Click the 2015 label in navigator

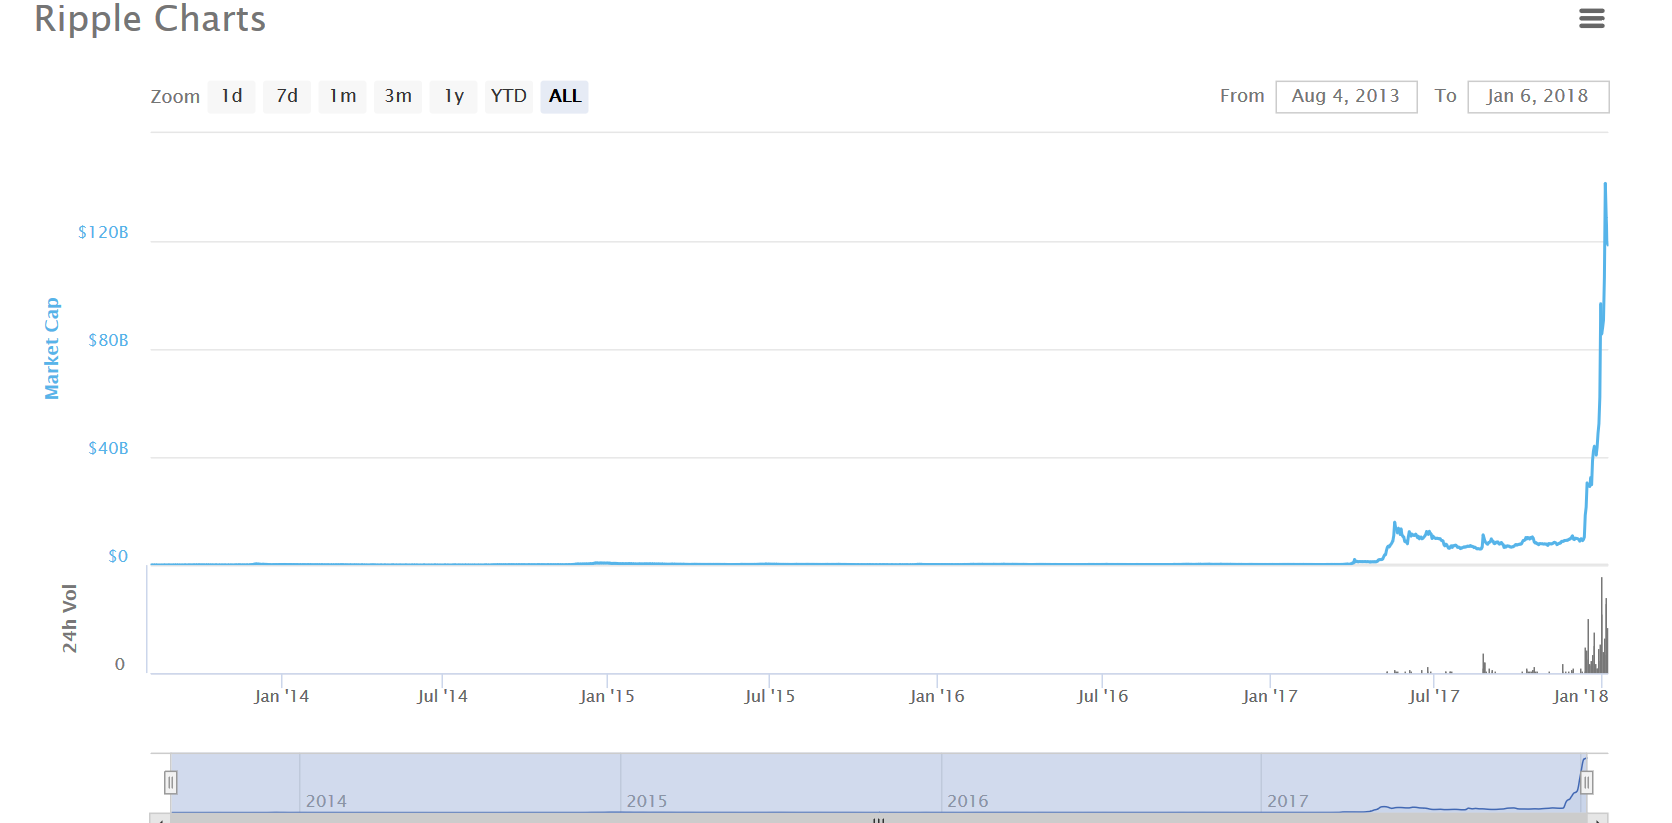click(646, 801)
